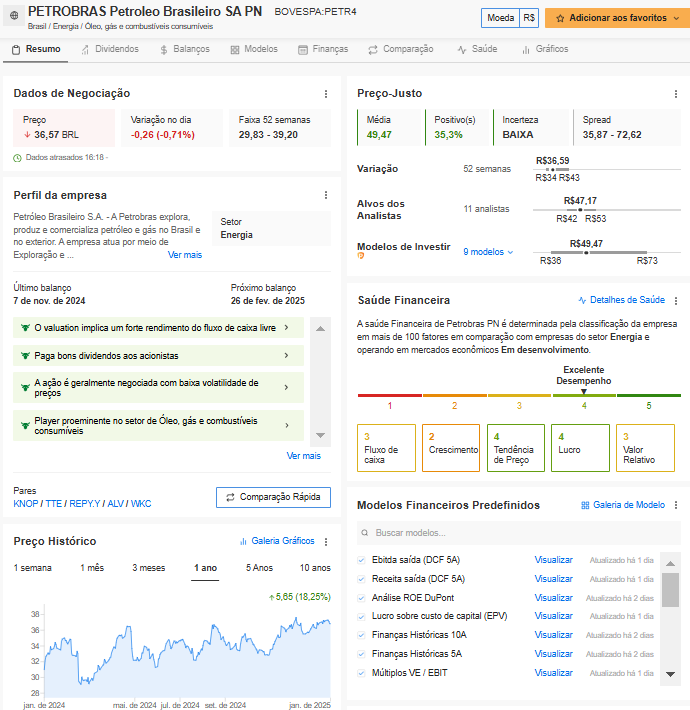
Task: Toggle checkbox for Lucro sobre custo de capital
Action: coord(361,617)
